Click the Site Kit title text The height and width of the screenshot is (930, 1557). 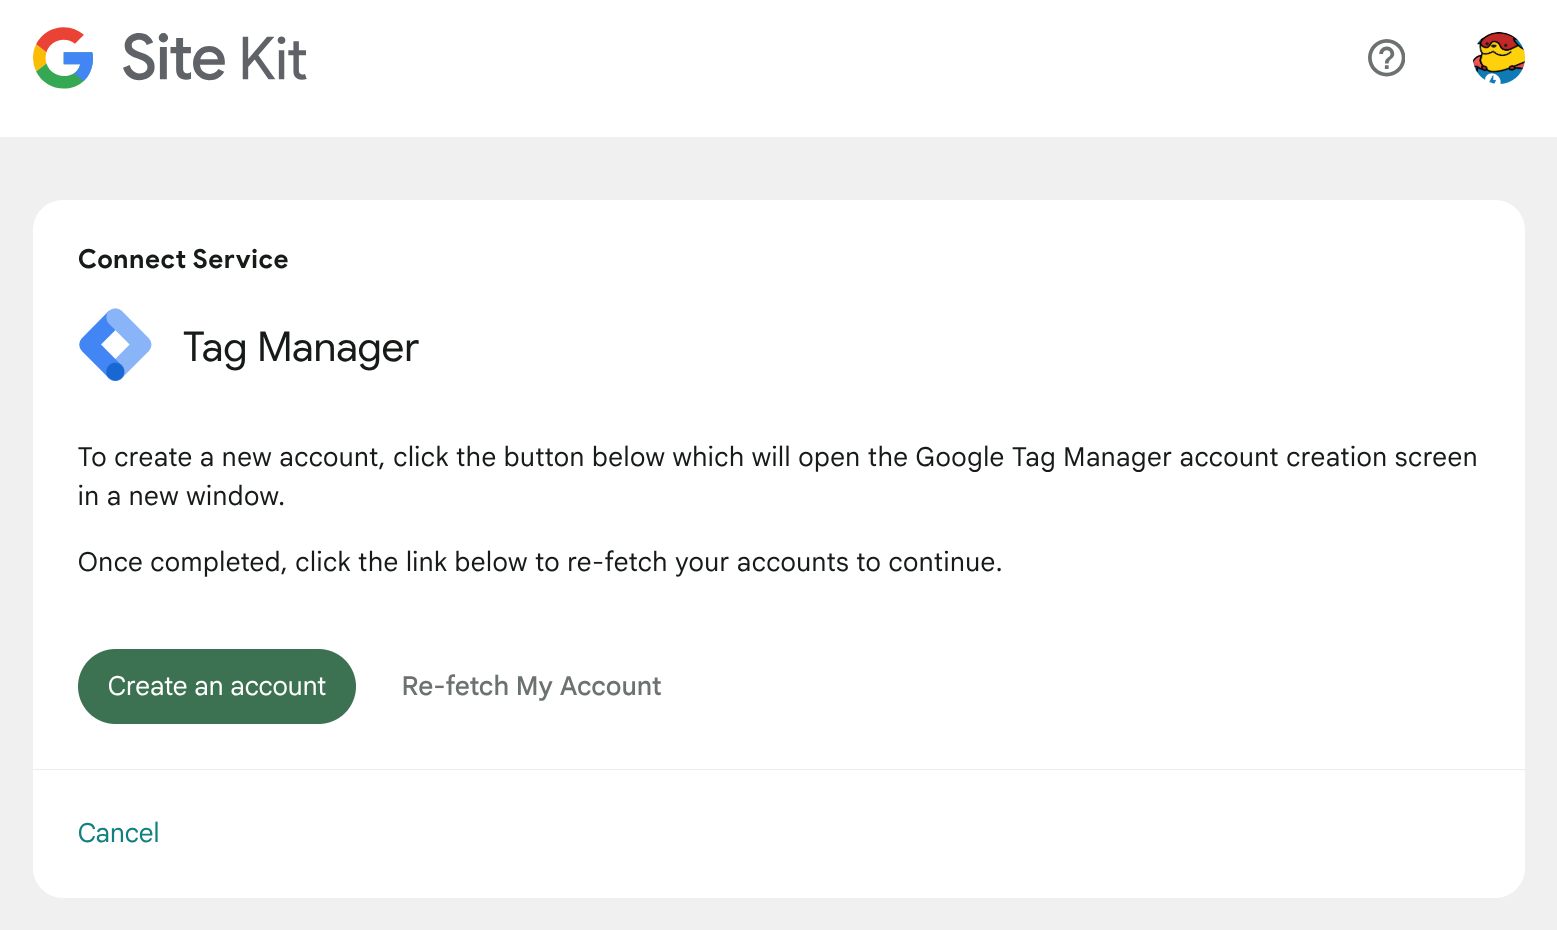tap(214, 58)
